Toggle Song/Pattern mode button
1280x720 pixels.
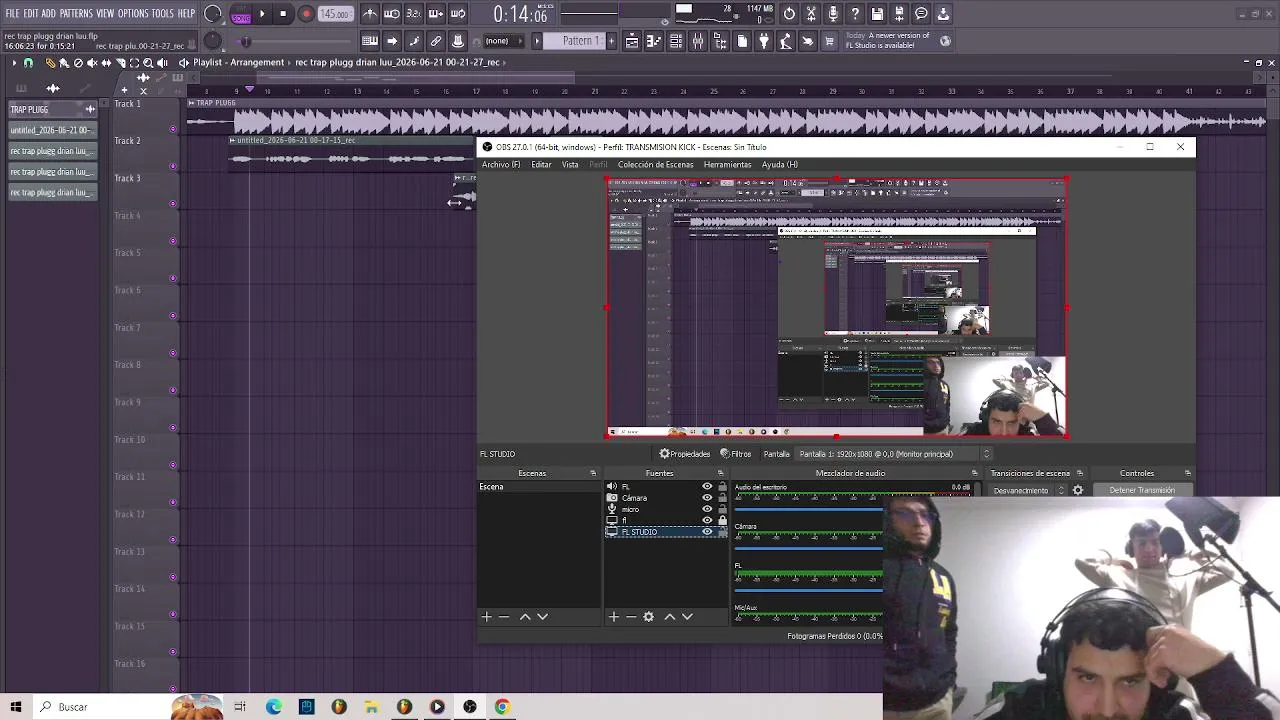pyautogui.click(x=241, y=14)
